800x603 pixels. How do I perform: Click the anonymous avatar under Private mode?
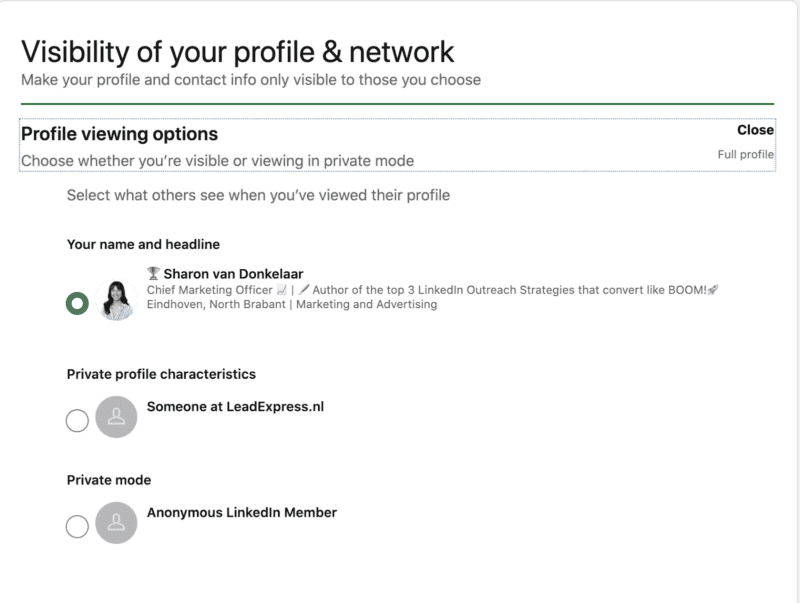[x=116, y=522]
